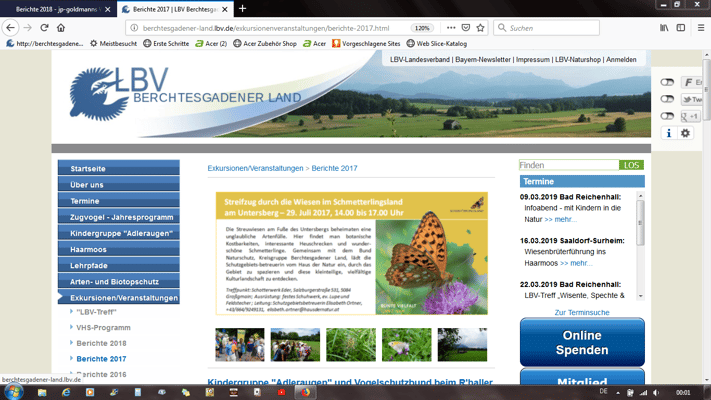Show hidden system tray icons arrow

coord(618,393)
